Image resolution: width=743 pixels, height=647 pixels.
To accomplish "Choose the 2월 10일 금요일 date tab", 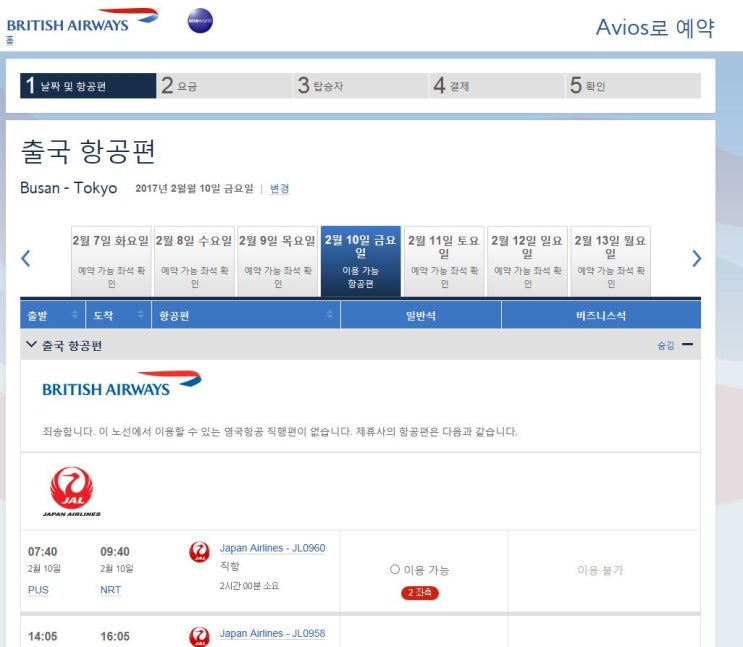I will click(361, 262).
